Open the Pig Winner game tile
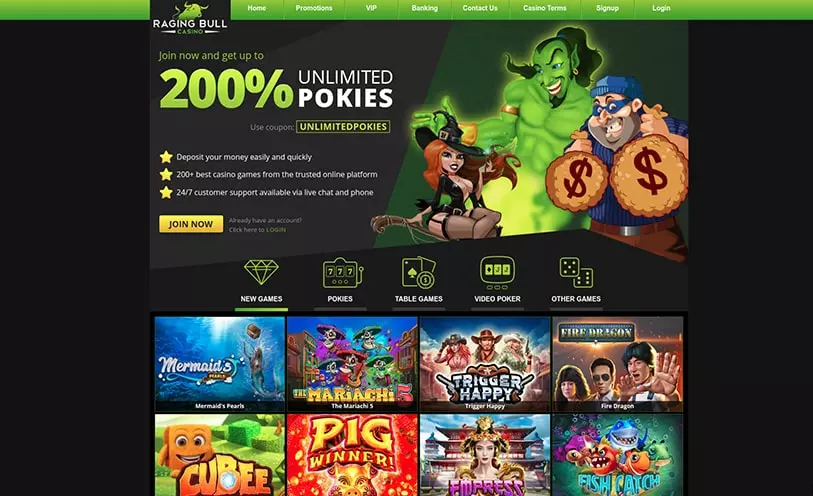Viewport: 813px width, 496px height. (352, 455)
